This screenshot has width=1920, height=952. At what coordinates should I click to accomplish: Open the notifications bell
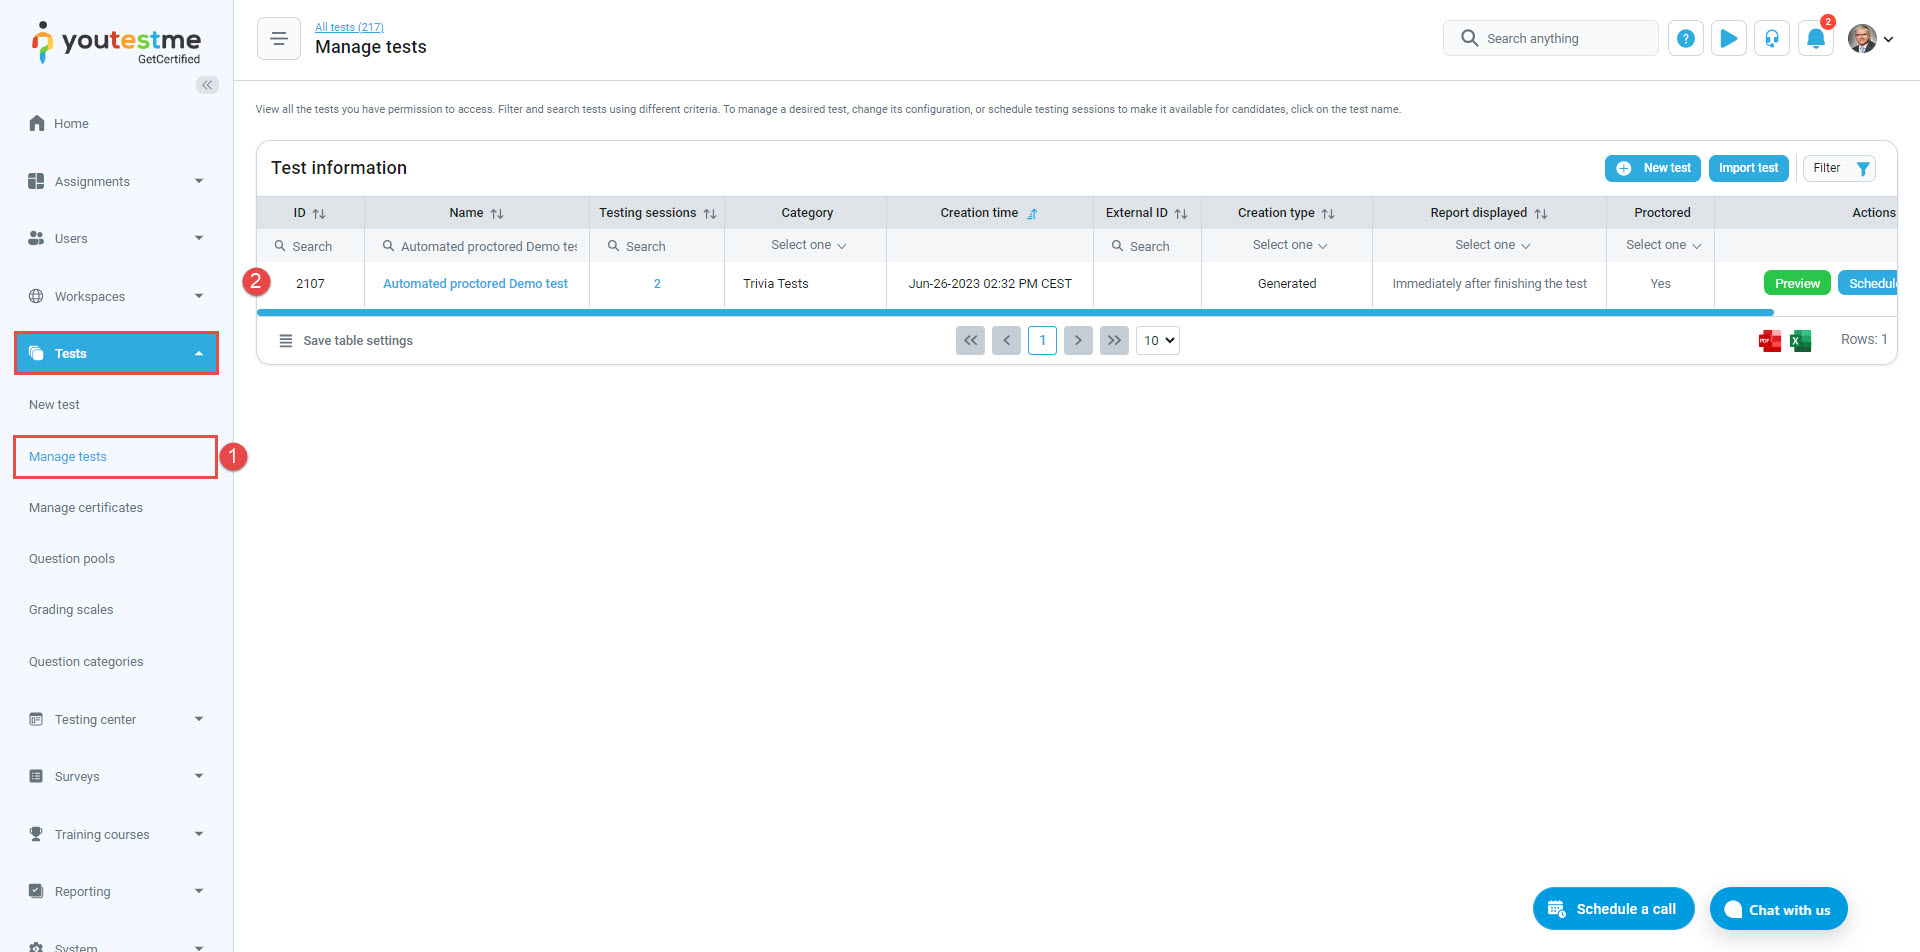coord(1816,38)
